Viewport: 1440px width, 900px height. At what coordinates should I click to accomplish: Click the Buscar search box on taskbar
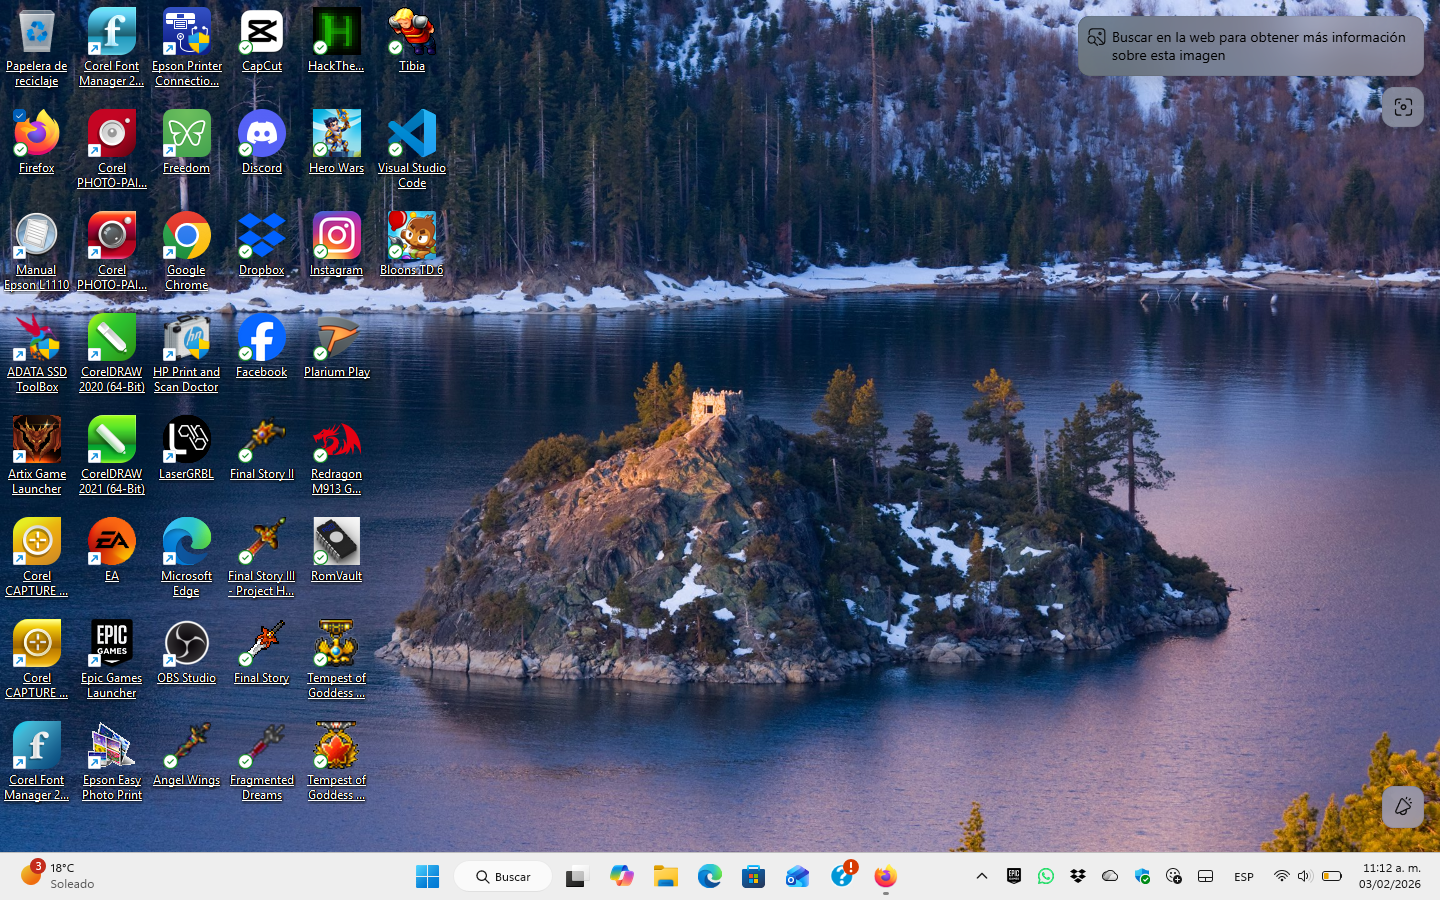[503, 877]
